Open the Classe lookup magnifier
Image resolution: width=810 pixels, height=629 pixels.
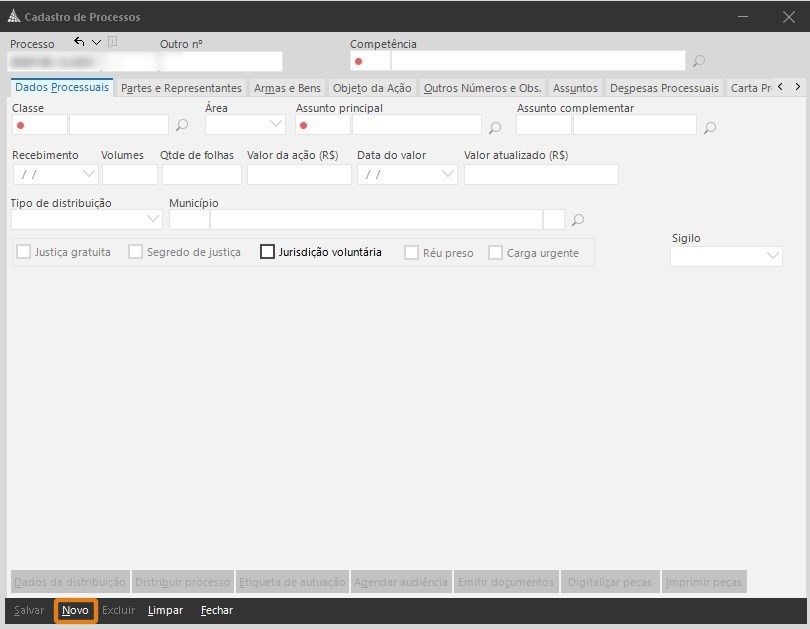click(182, 126)
